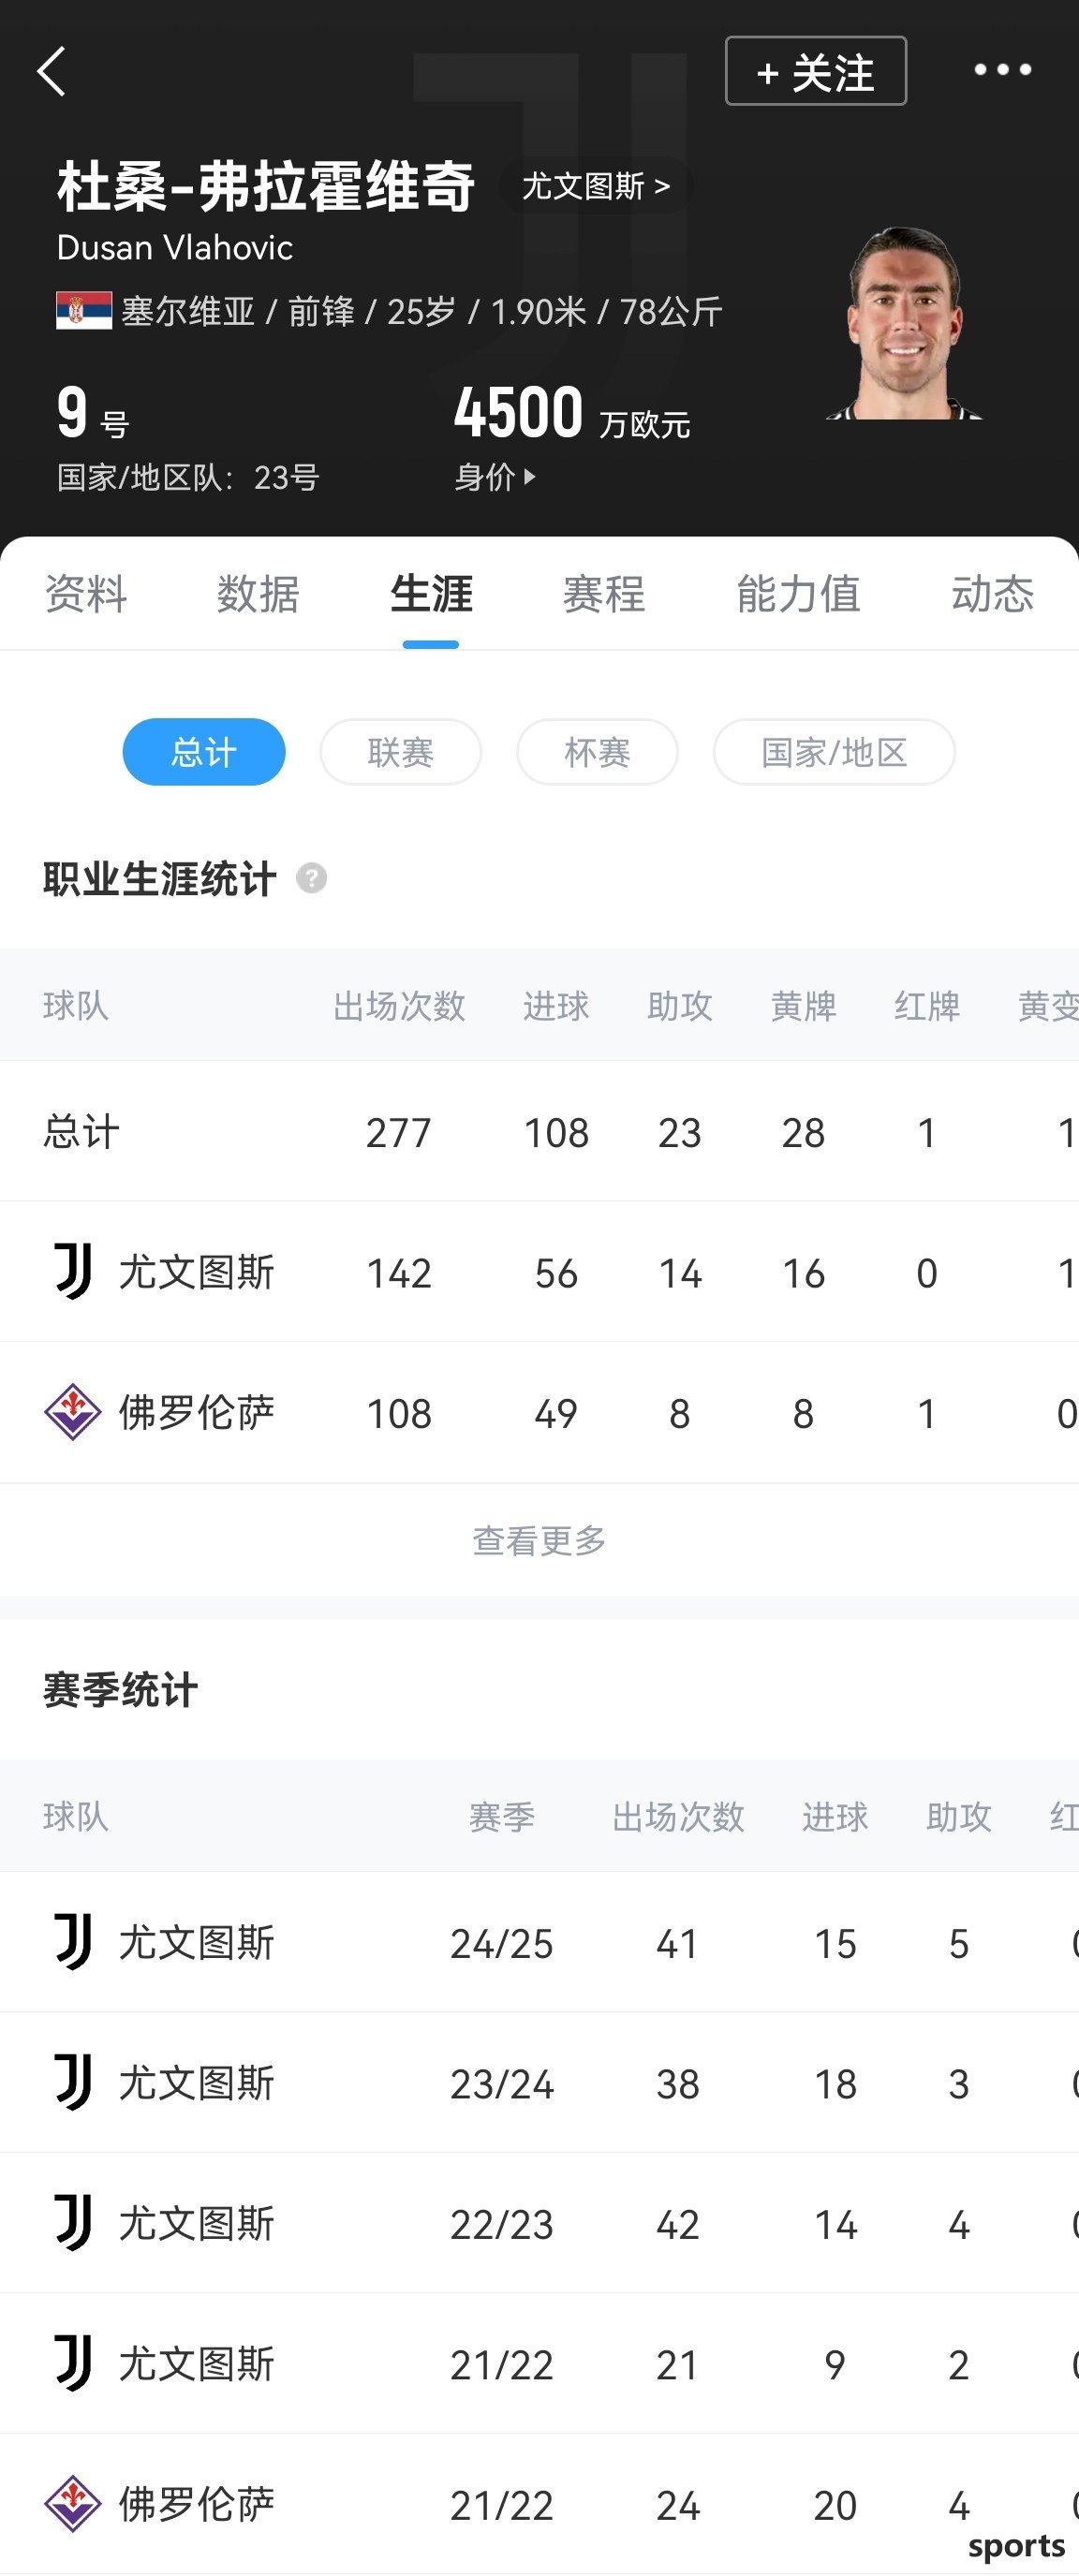1079x2576 pixels.
Task: Open the three-dot more options menu
Action: pyautogui.click(x=1002, y=70)
